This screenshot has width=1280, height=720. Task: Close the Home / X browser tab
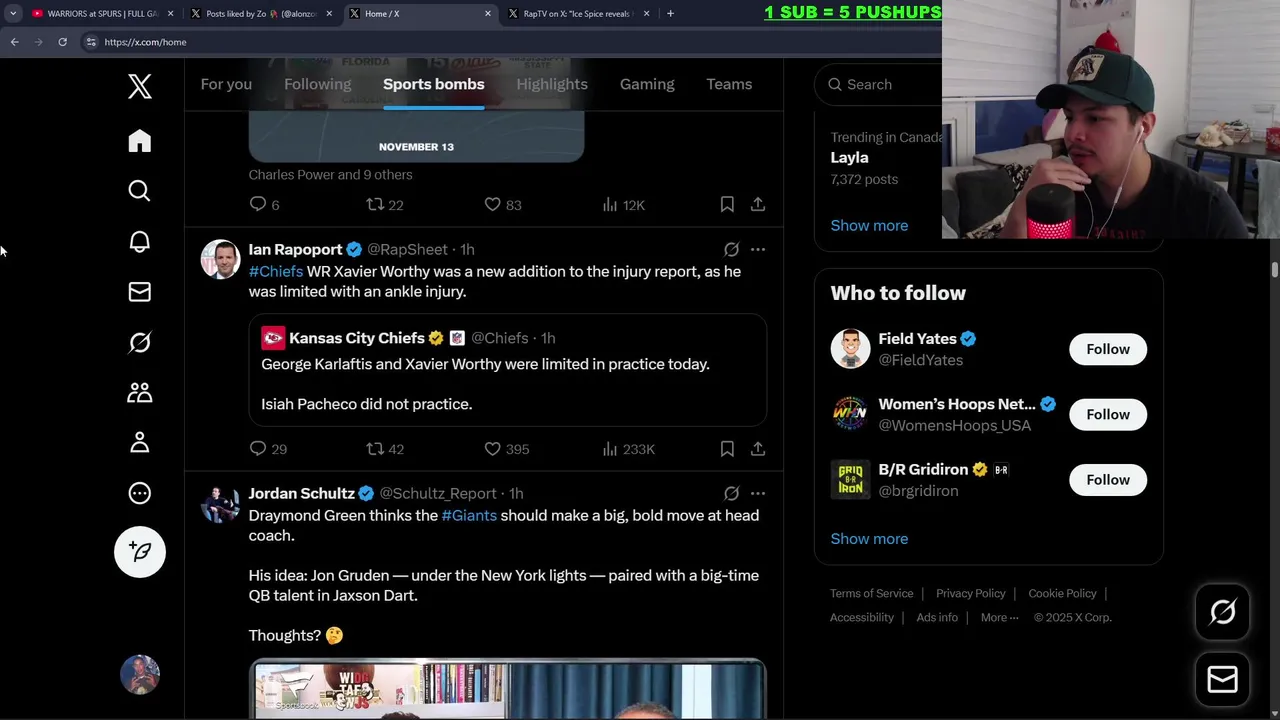tap(488, 14)
